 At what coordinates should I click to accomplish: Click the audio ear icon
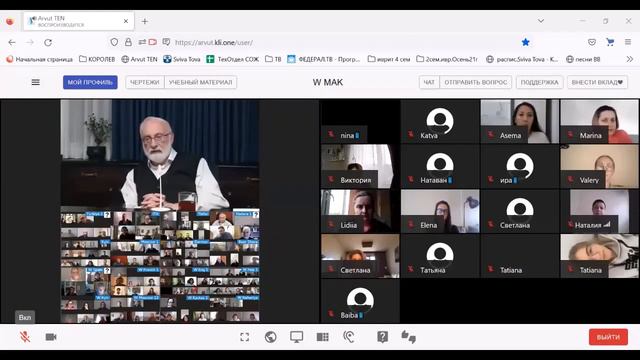[349, 337]
